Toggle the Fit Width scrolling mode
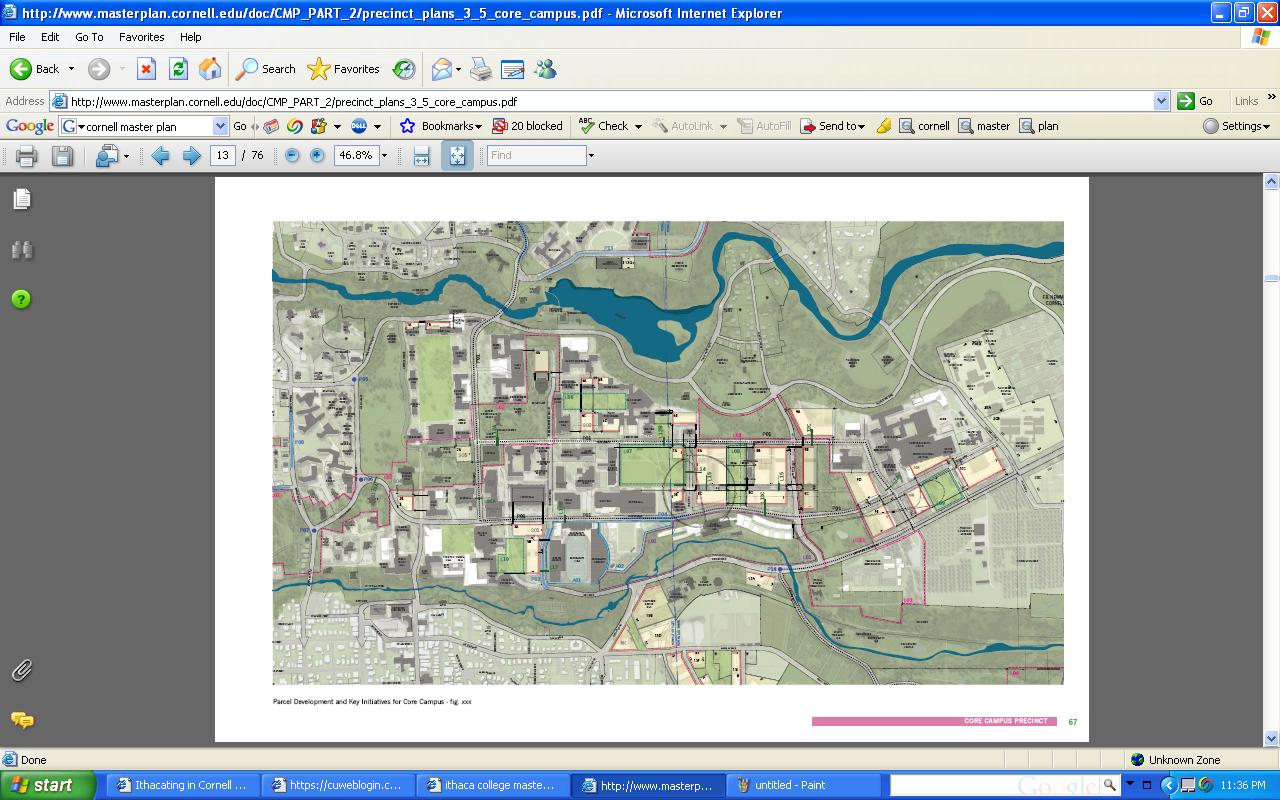The height and width of the screenshot is (800, 1280). 422,156
